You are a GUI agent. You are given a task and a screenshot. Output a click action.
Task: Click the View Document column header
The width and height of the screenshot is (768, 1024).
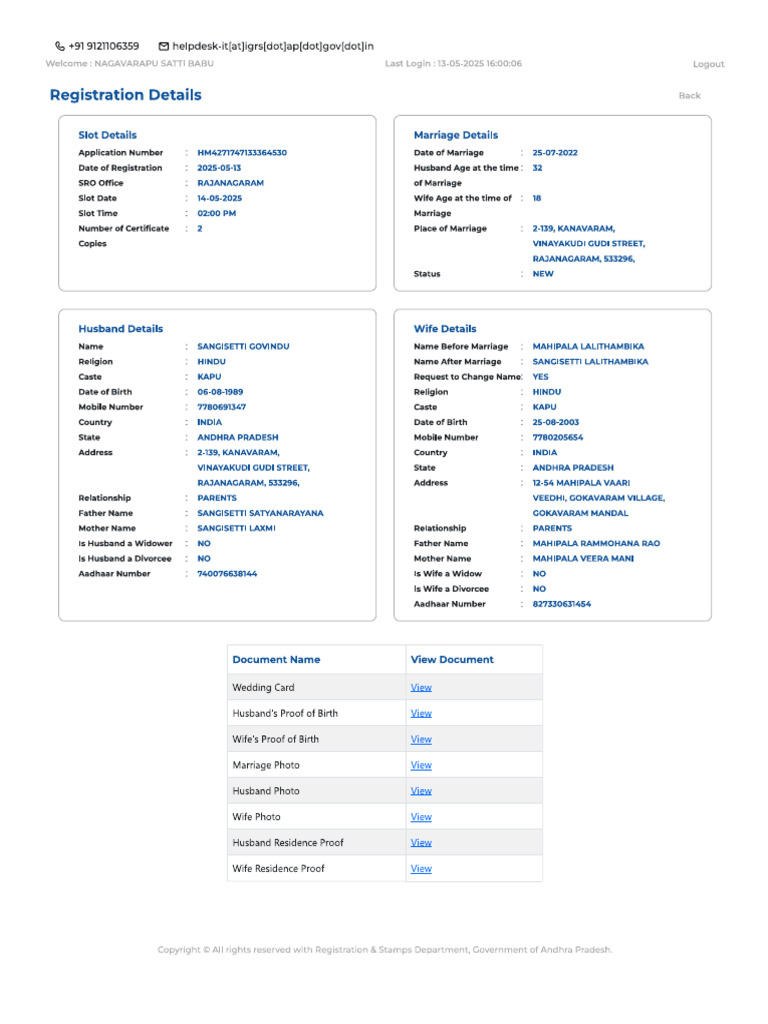452,660
